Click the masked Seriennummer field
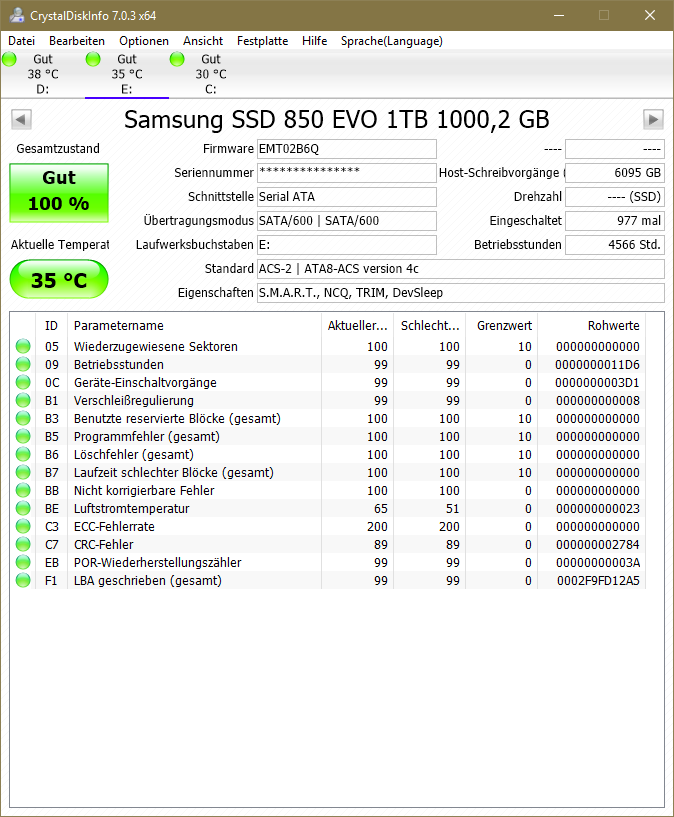Viewport: 674px width, 817px height. tap(346, 173)
